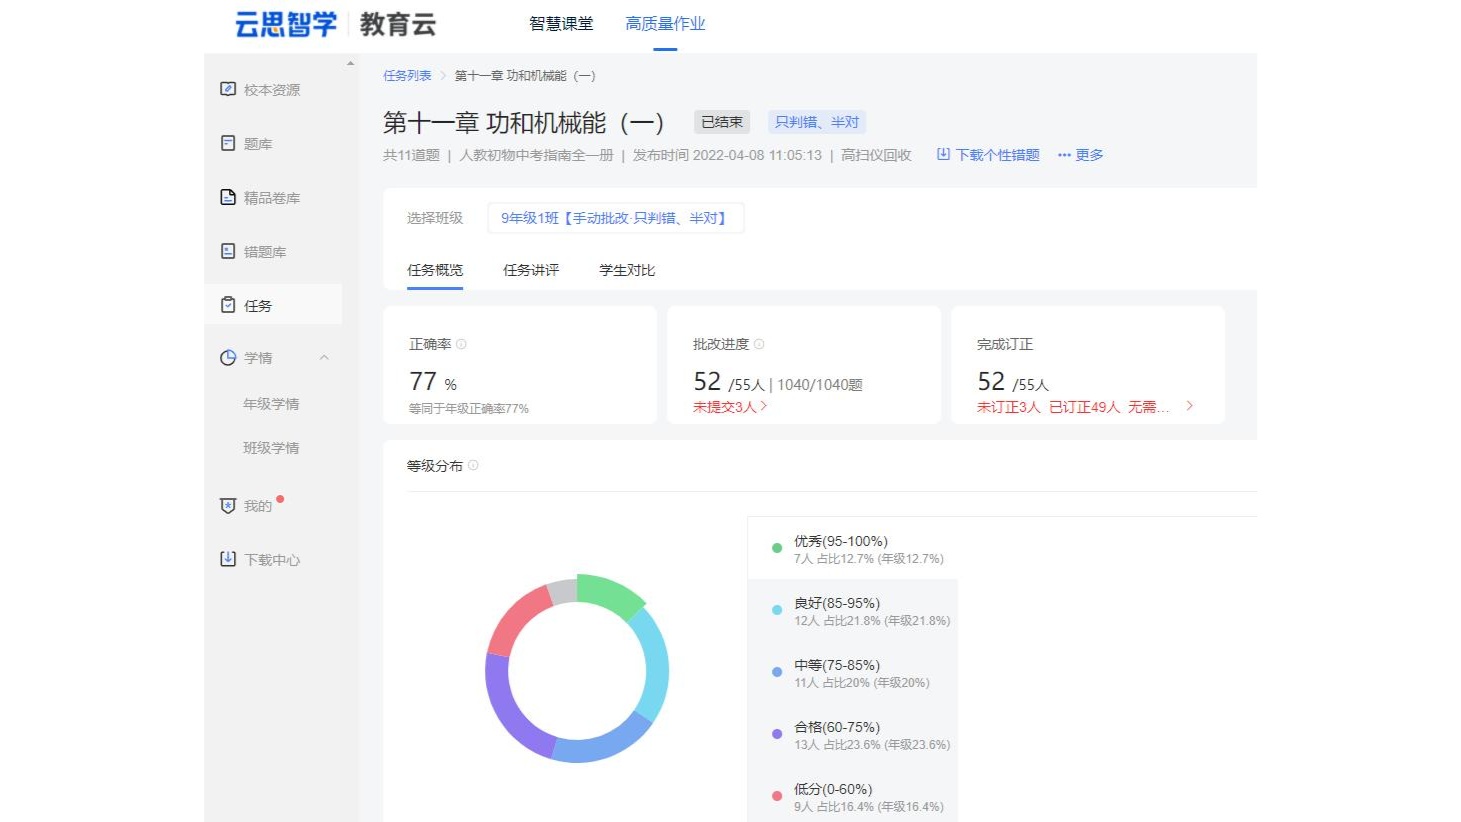
Task: Switch to the 高质量作业 top tab
Action: tap(665, 23)
